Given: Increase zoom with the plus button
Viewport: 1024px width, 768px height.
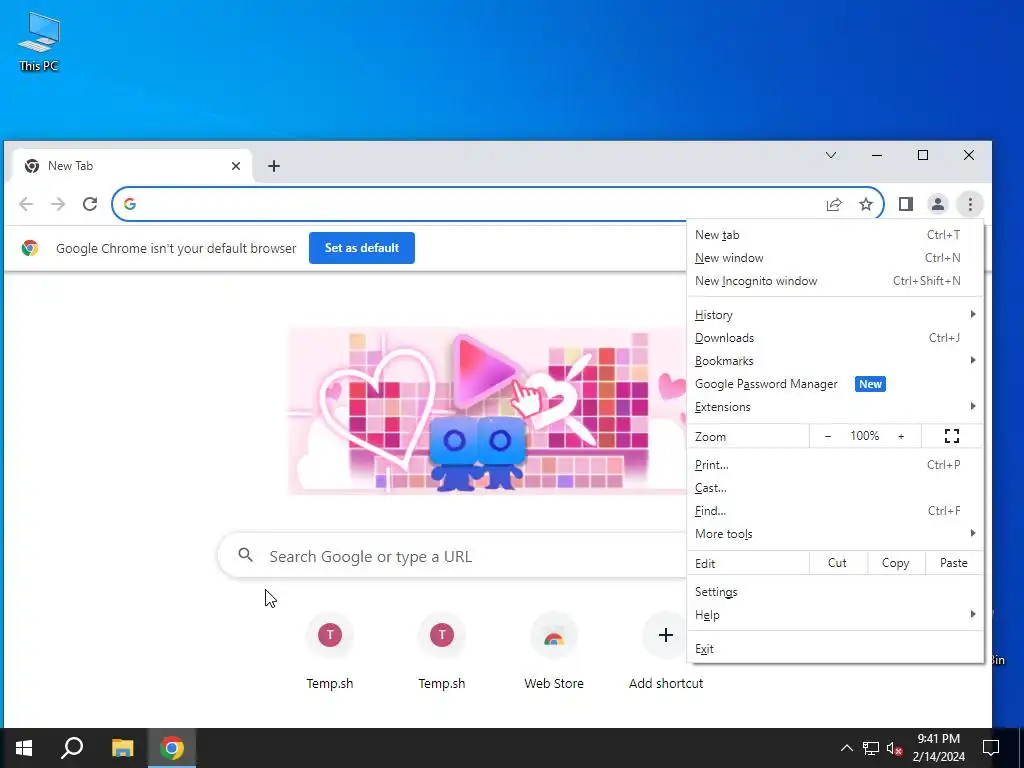Looking at the screenshot, I should [901, 436].
